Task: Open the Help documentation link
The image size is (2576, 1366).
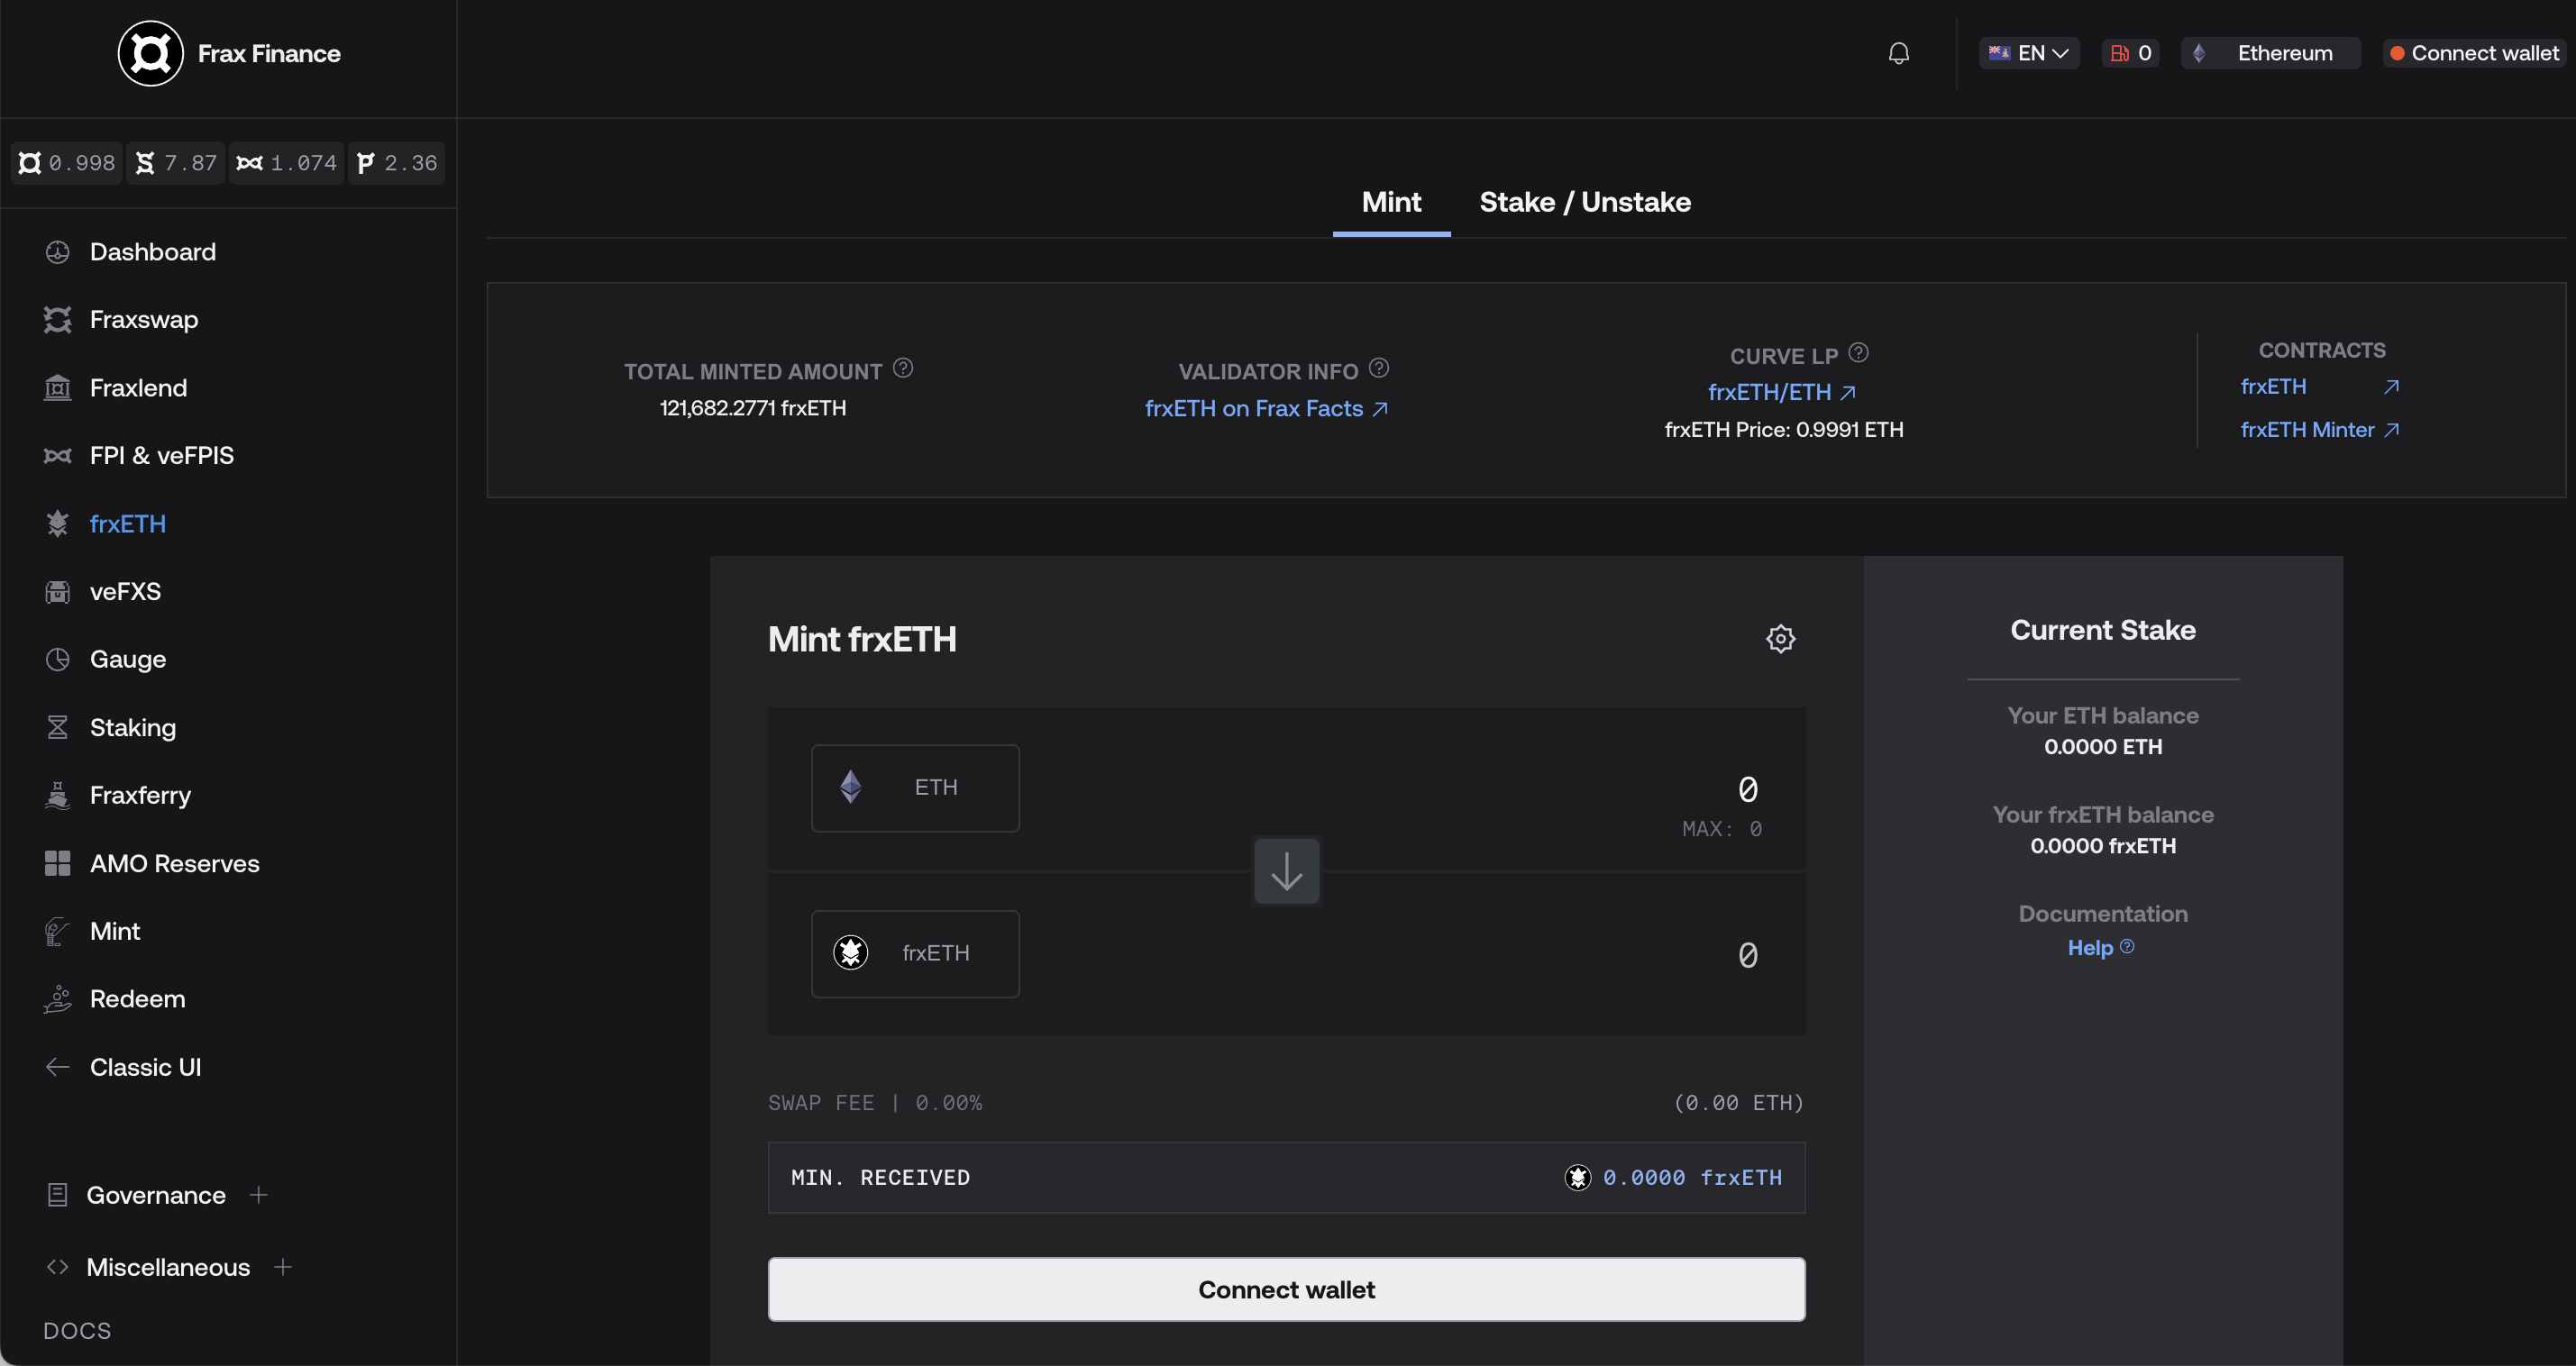Action: 2101,948
